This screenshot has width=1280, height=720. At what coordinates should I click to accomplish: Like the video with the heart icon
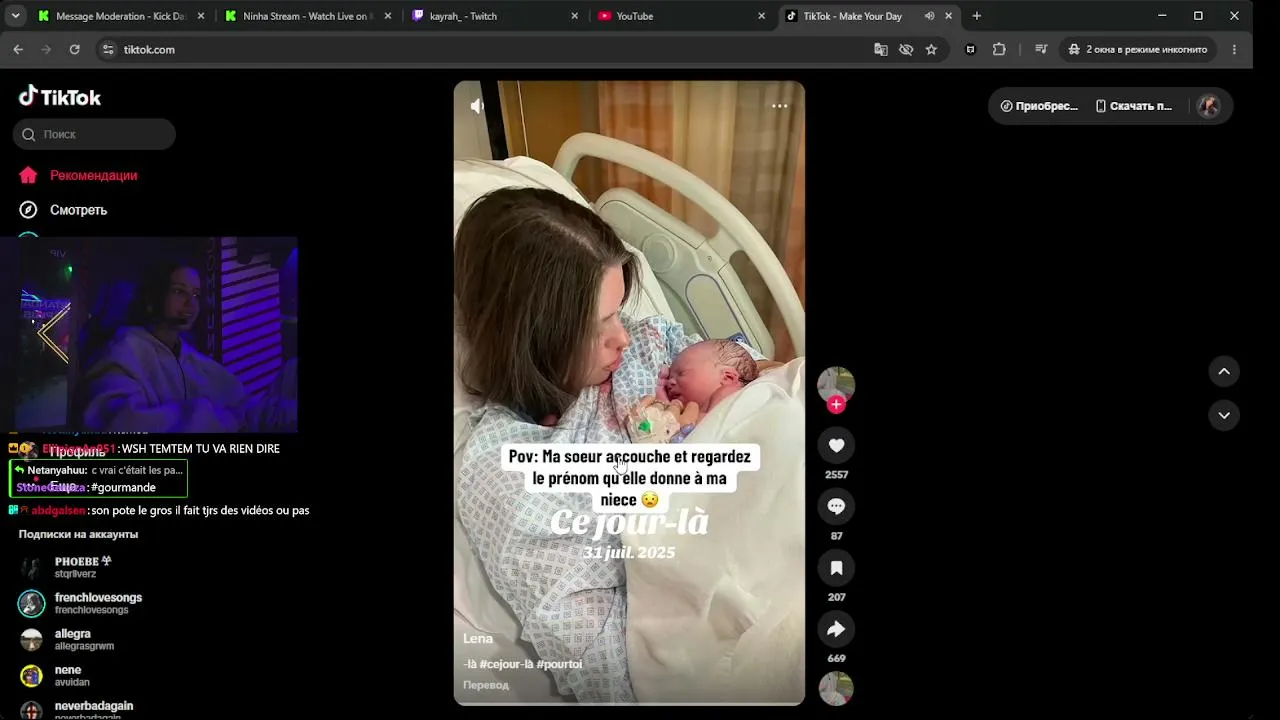click(836, 446)
